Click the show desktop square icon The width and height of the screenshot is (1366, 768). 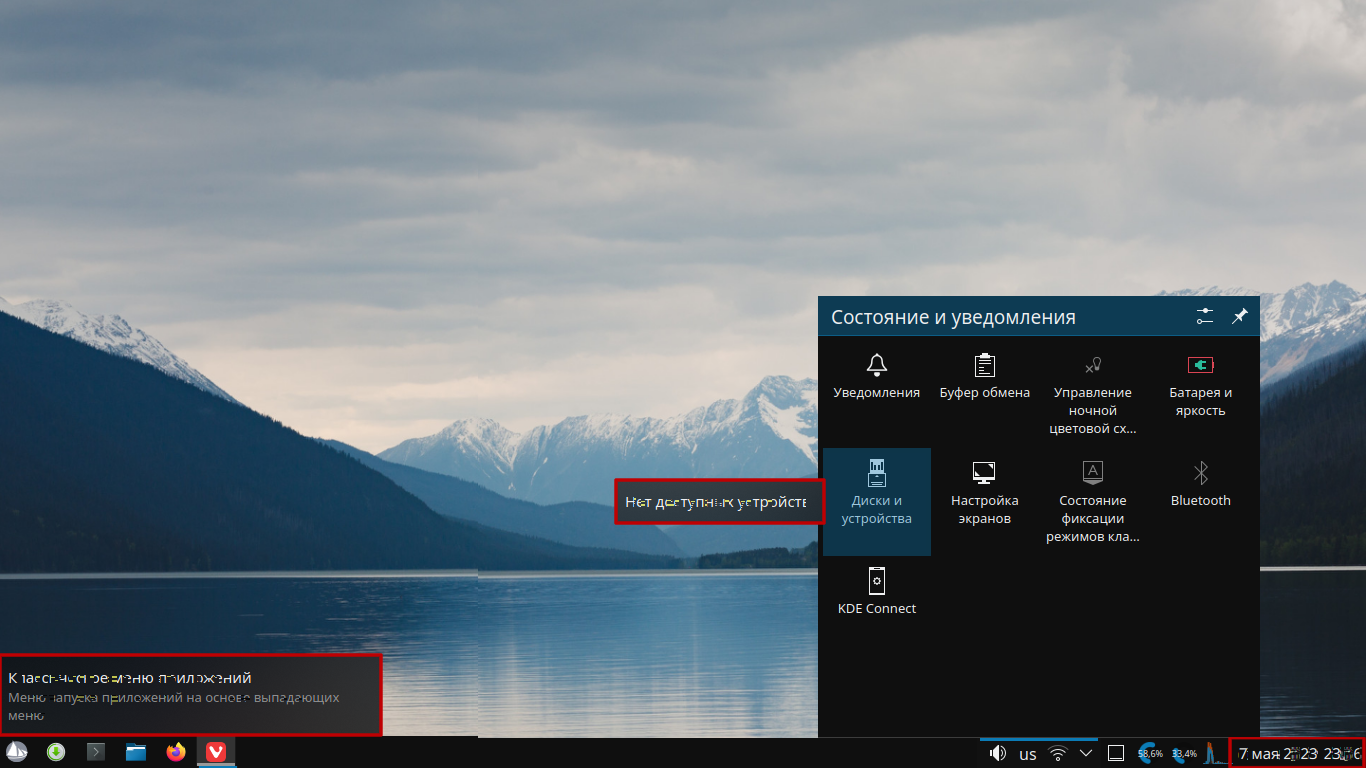point(1117,753)
